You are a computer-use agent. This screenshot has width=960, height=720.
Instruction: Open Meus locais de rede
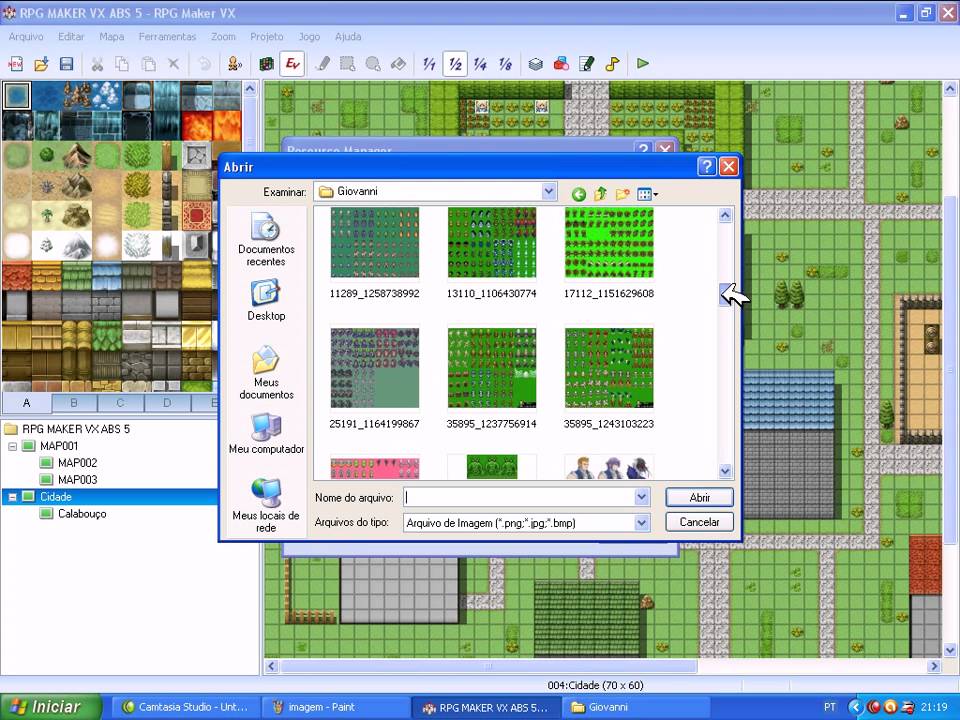pos(266,506)
